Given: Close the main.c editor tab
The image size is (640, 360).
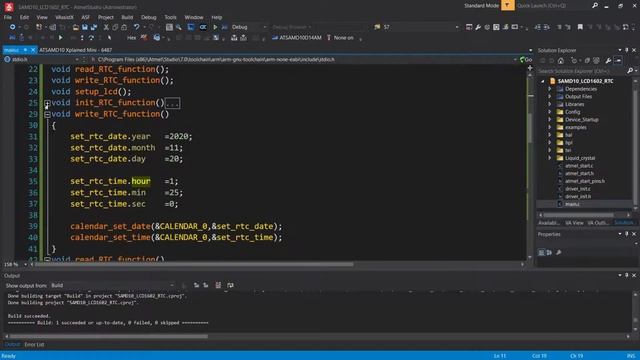Looking at the screenshot, I should tap(33, 50).
